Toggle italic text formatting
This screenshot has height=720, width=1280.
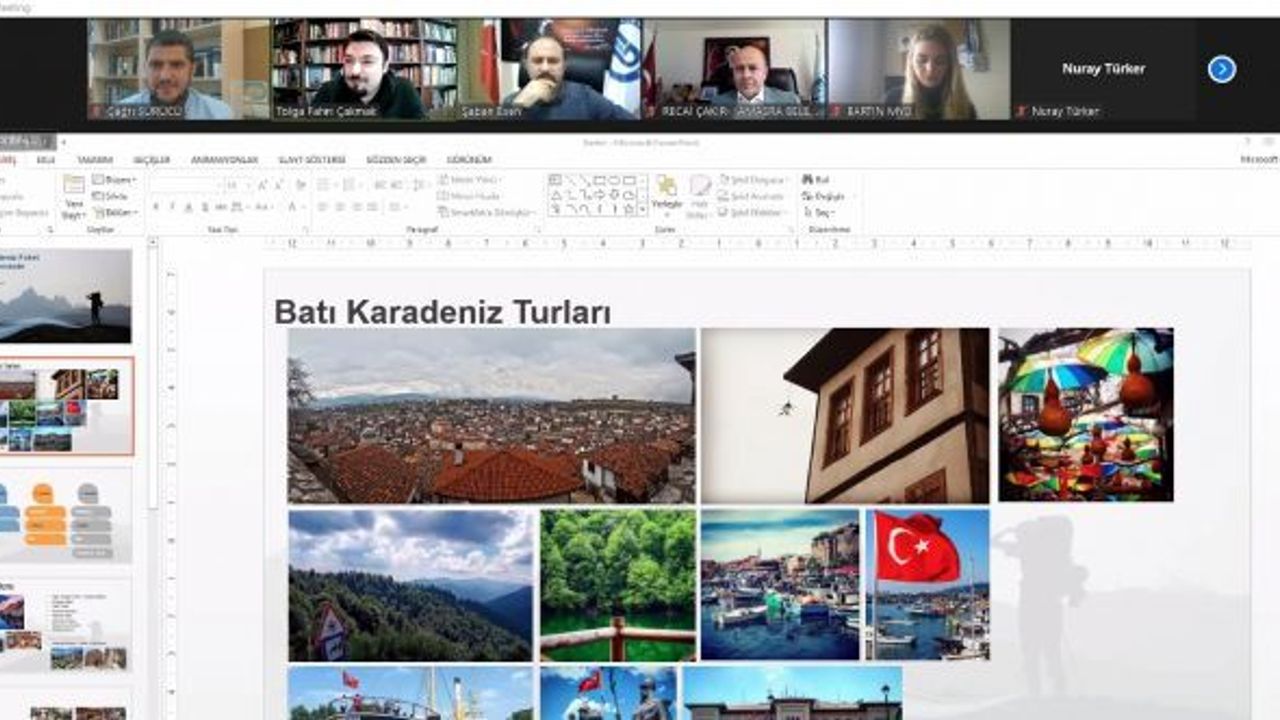[172, 206]
